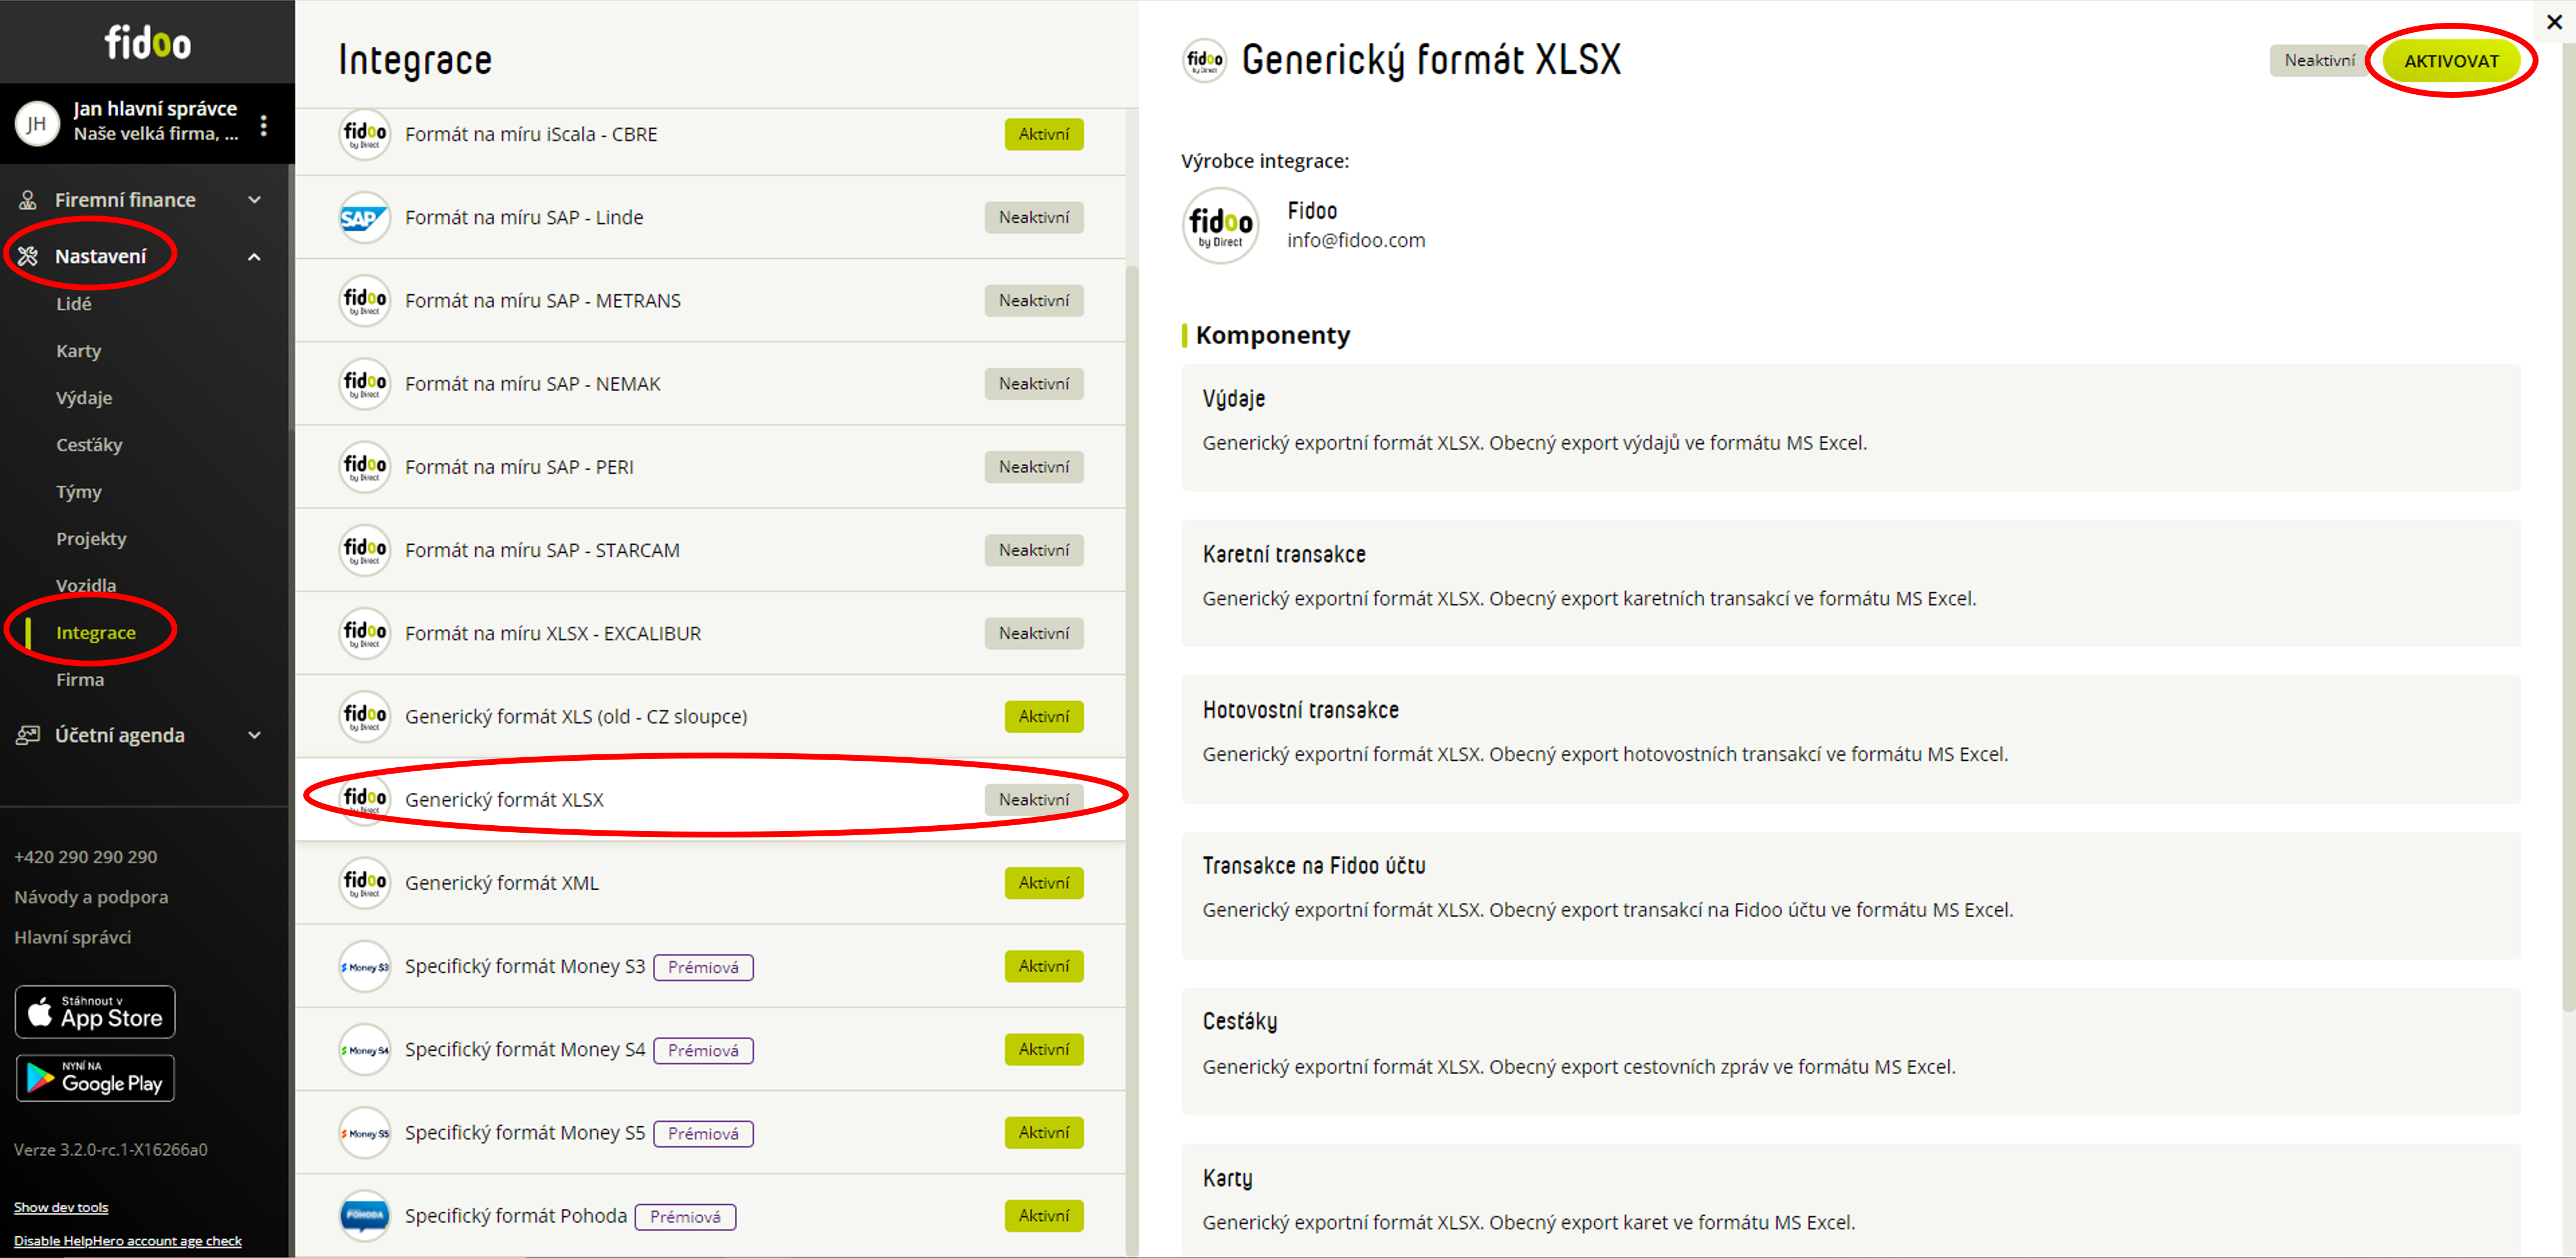Select Generický formát XLS (old - CZ sloupce)
Screen dimensions: 2576x1258
click(710, 716)
